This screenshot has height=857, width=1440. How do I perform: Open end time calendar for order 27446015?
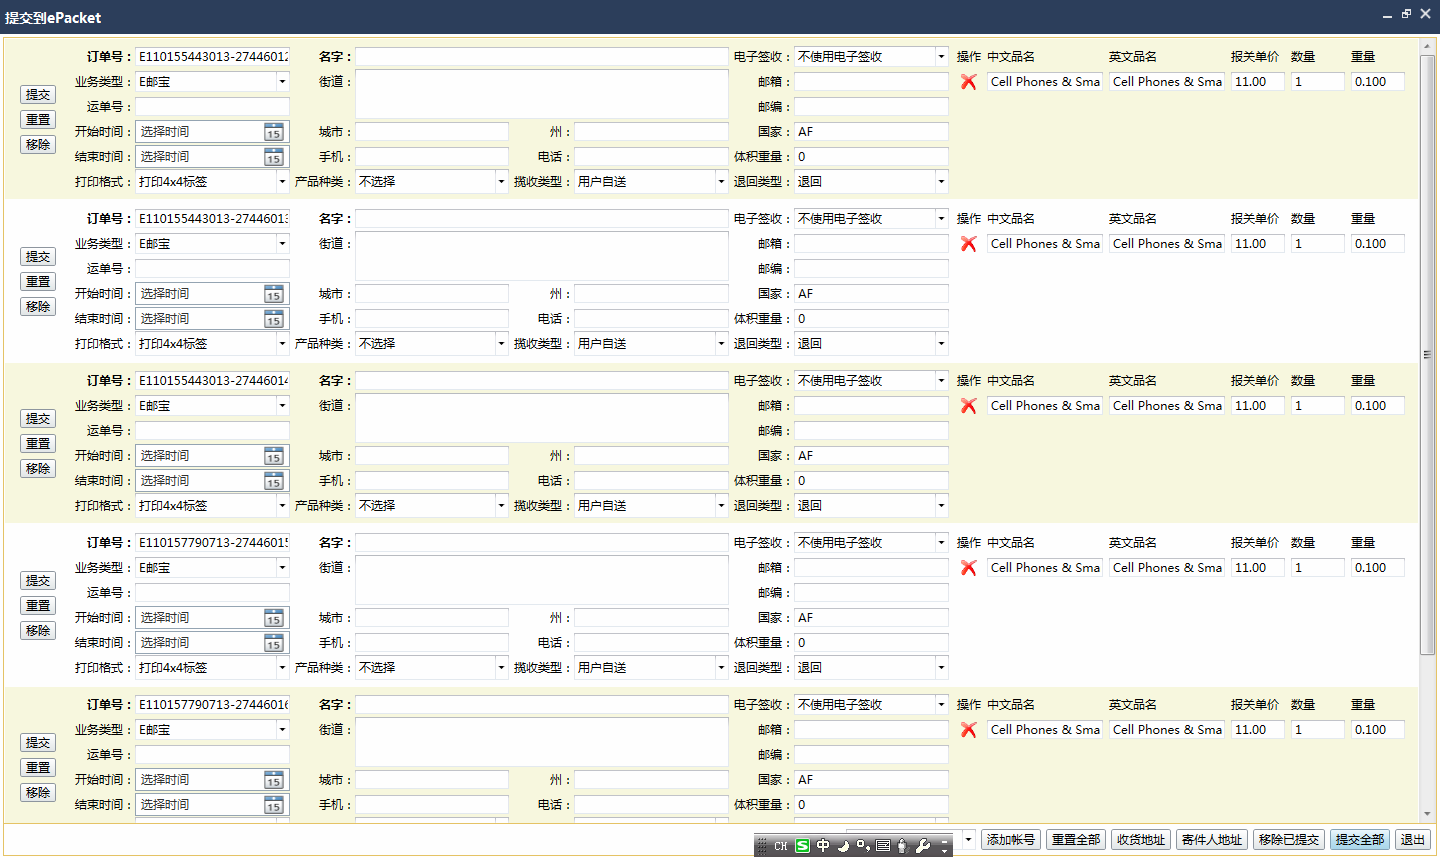(x=273, y=643)
